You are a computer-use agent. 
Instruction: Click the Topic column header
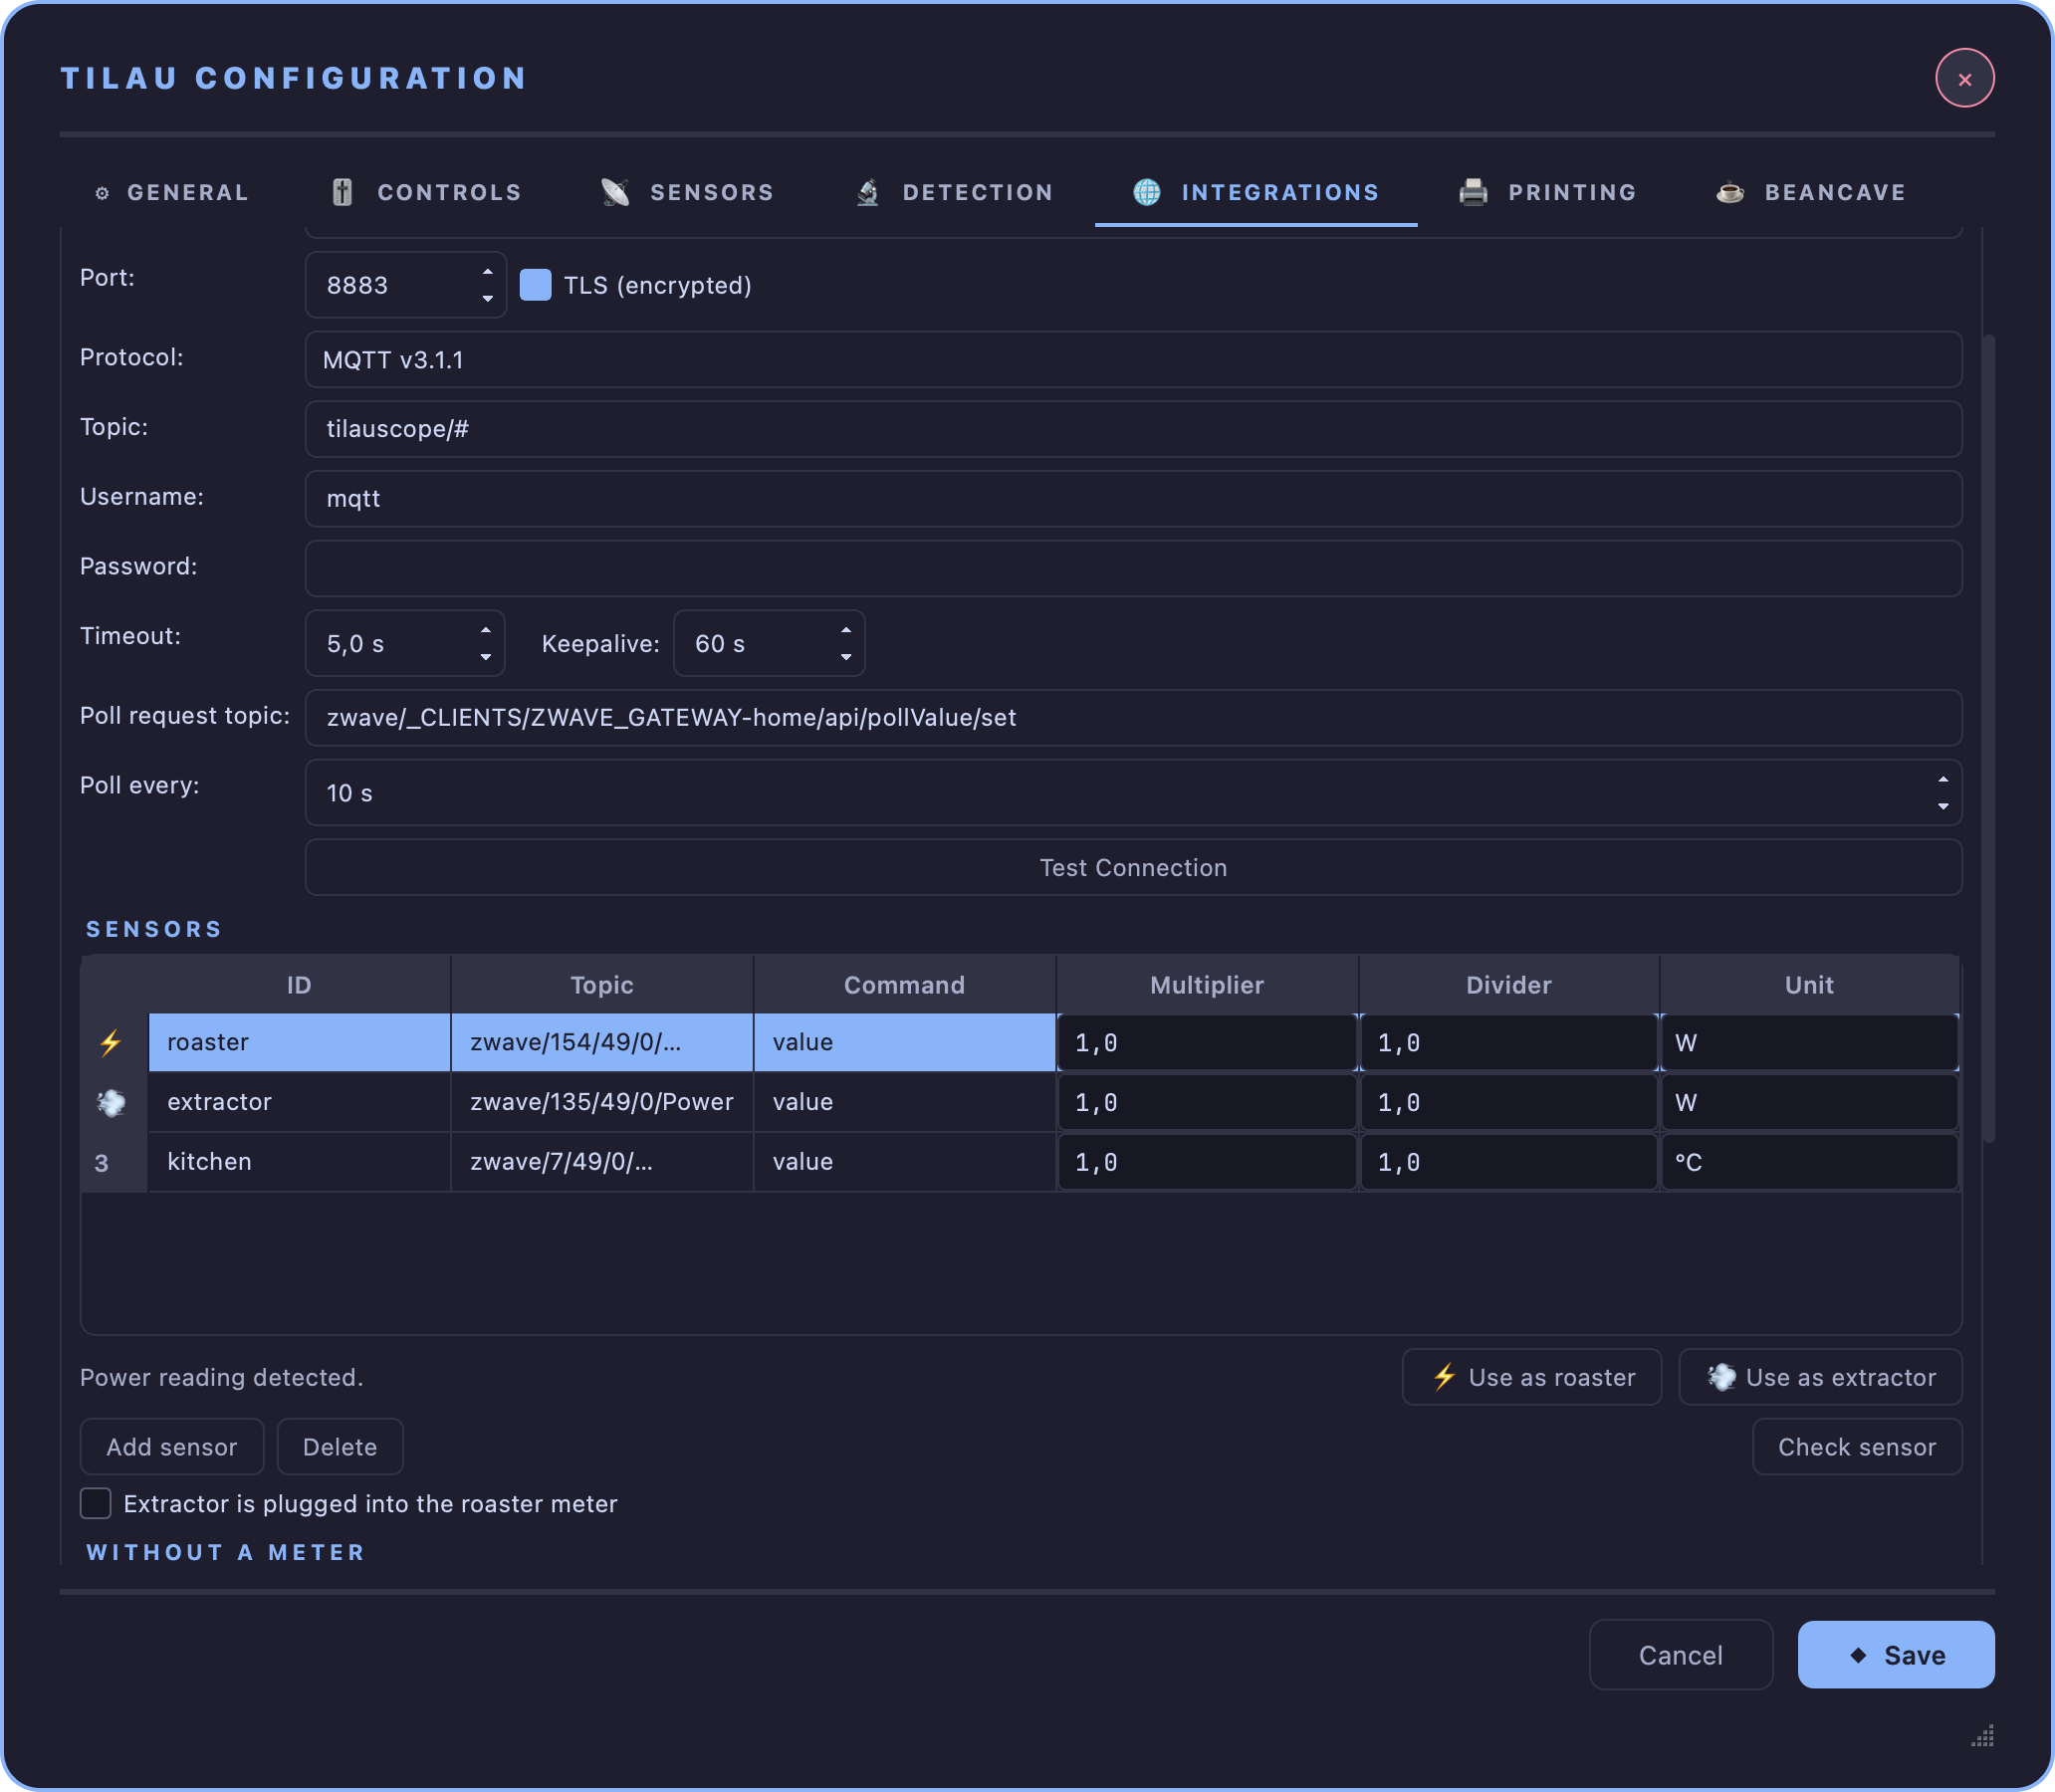(602, 985)
